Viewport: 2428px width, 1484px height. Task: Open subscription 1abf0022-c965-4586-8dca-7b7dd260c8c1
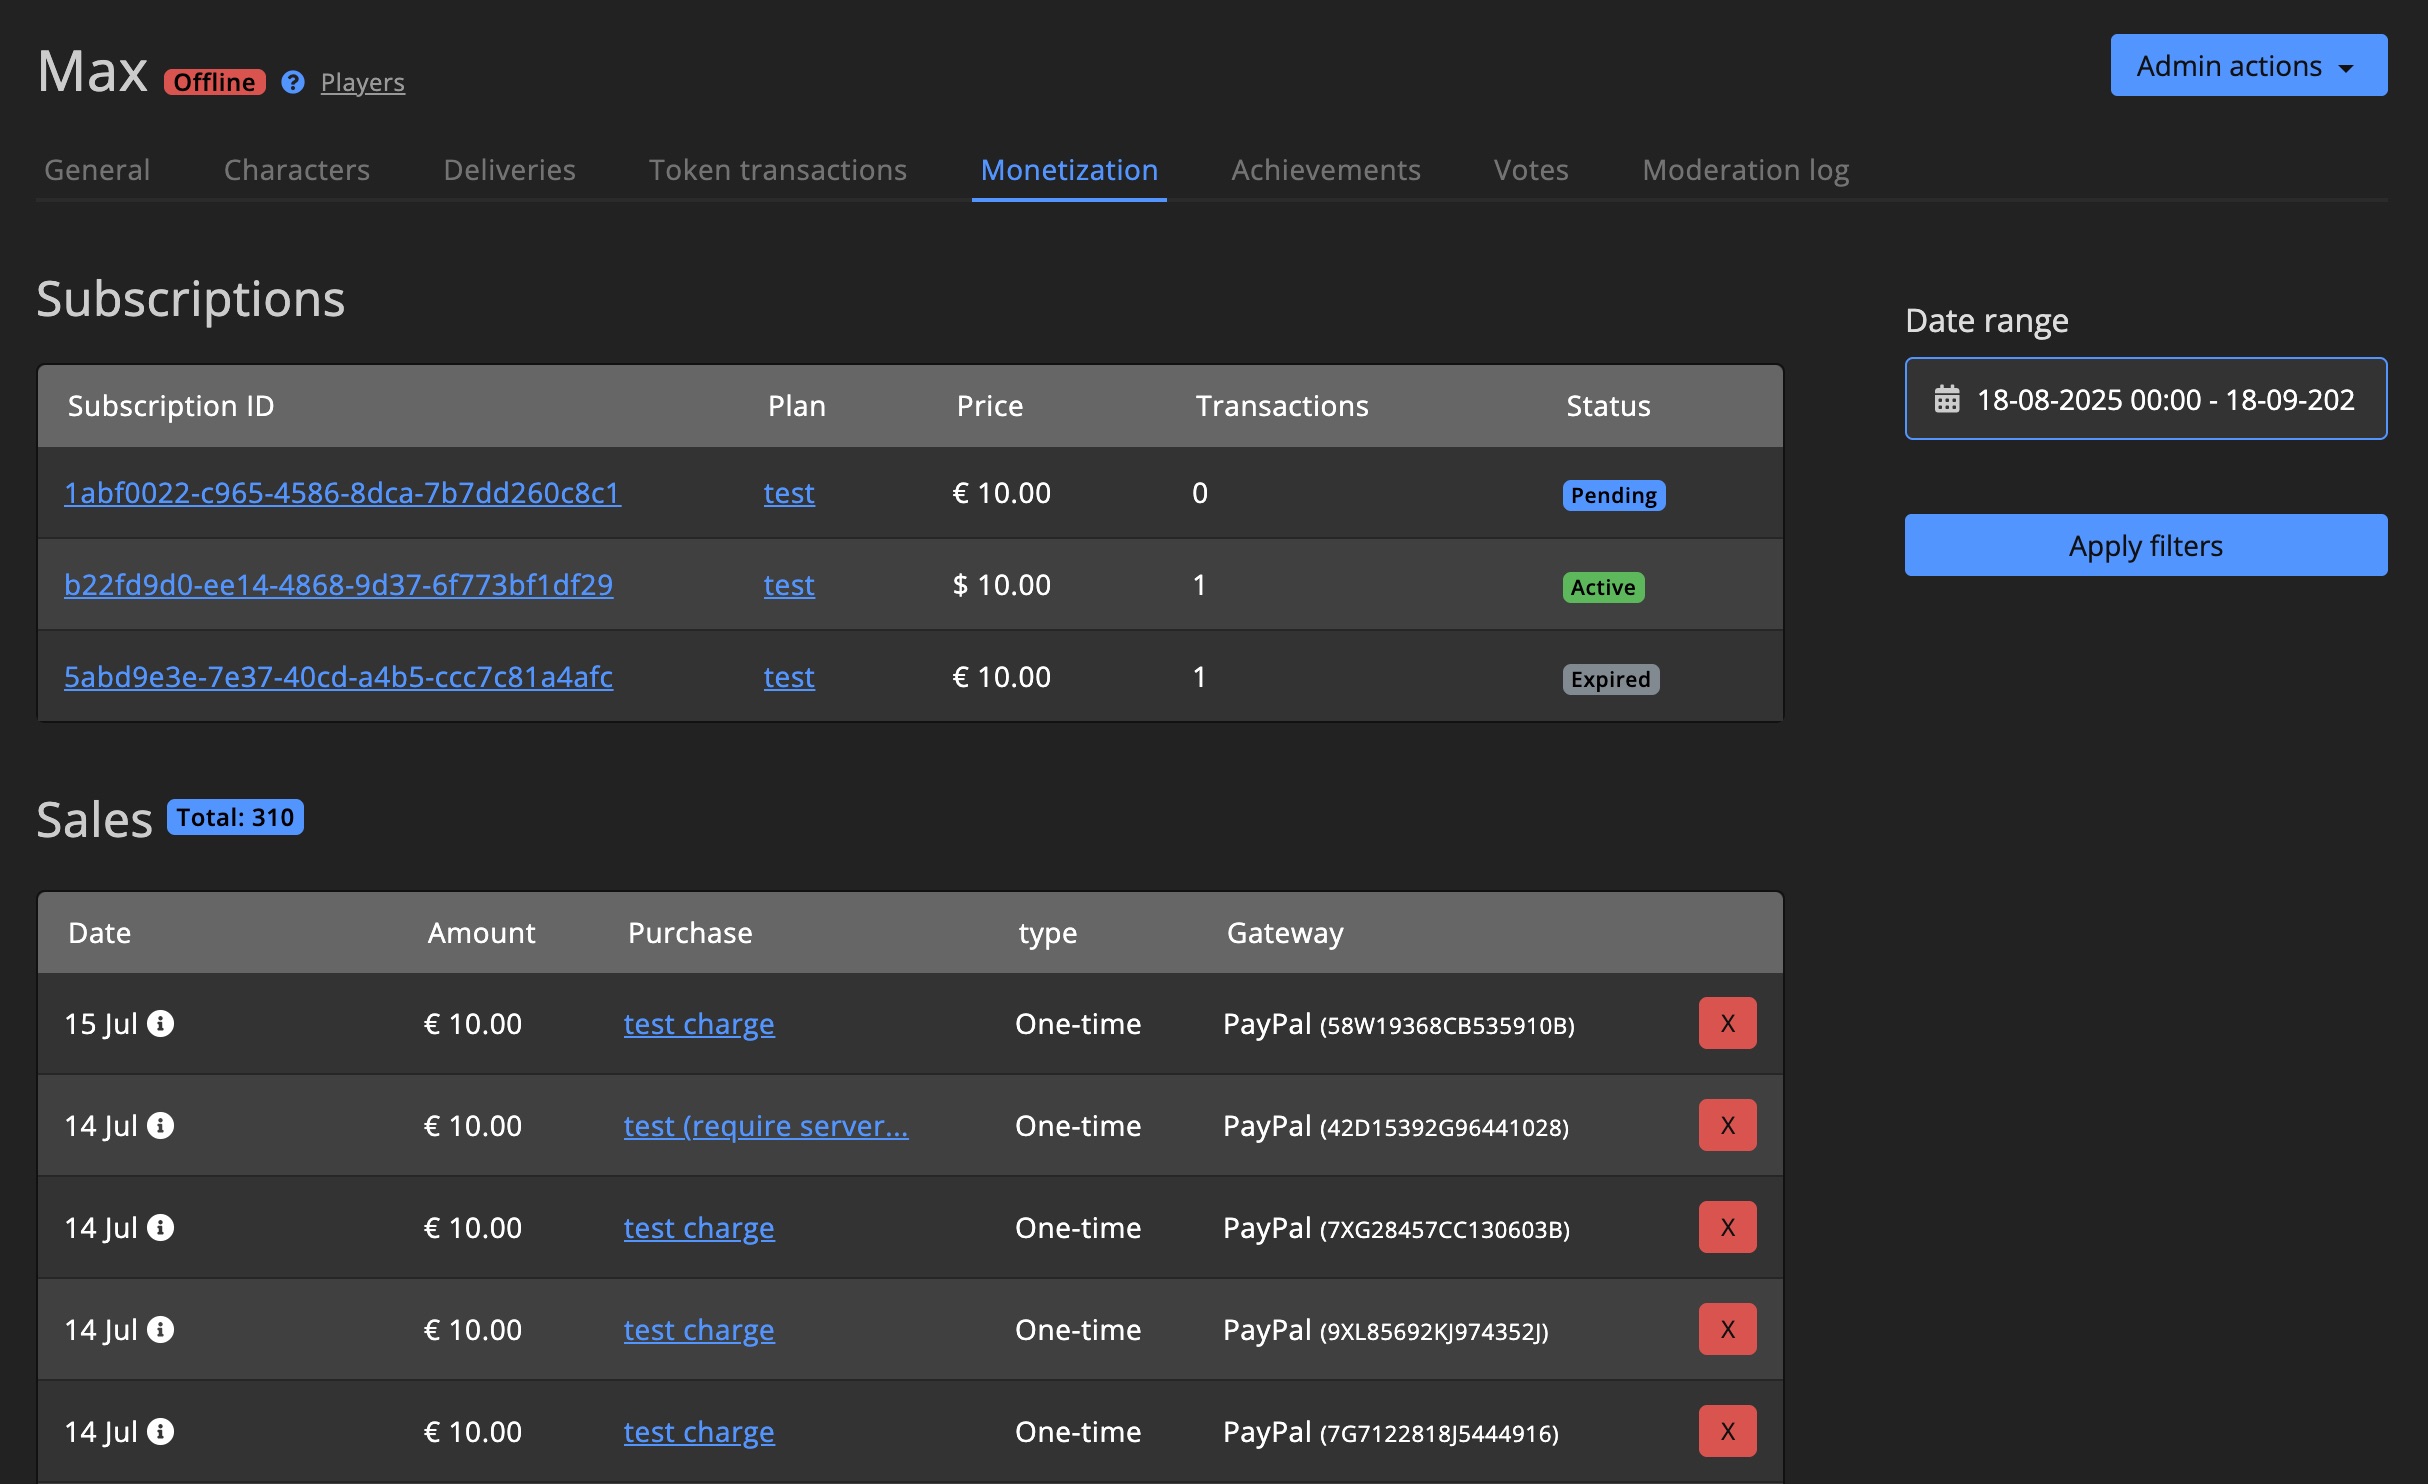coord(342,493)
